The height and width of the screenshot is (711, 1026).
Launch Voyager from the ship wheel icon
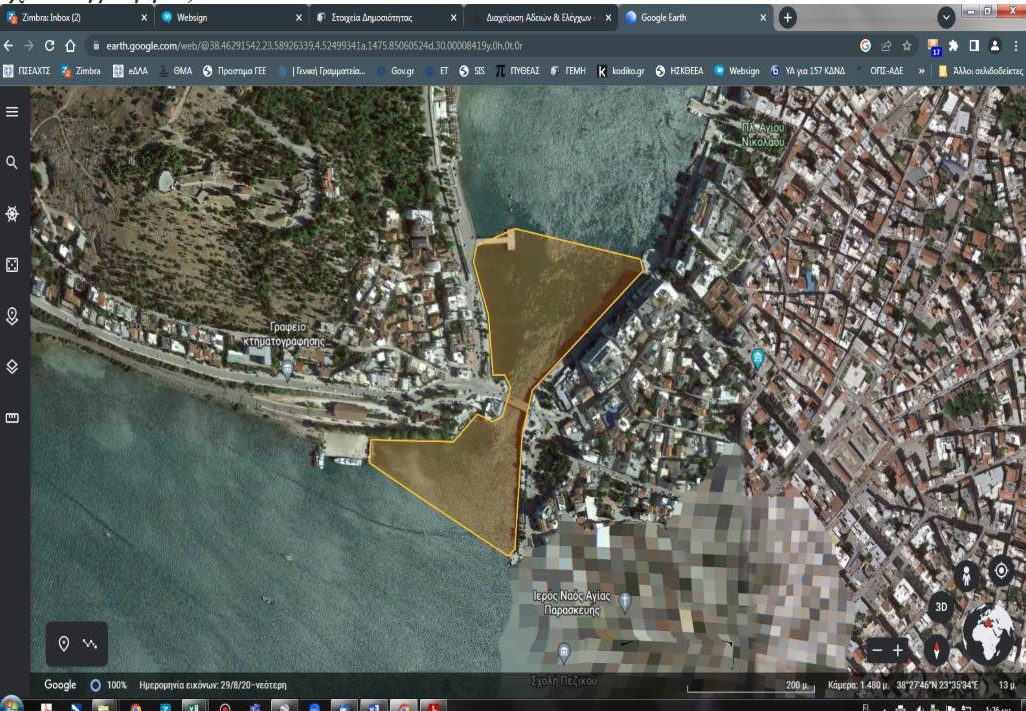[x=12, y=213]
